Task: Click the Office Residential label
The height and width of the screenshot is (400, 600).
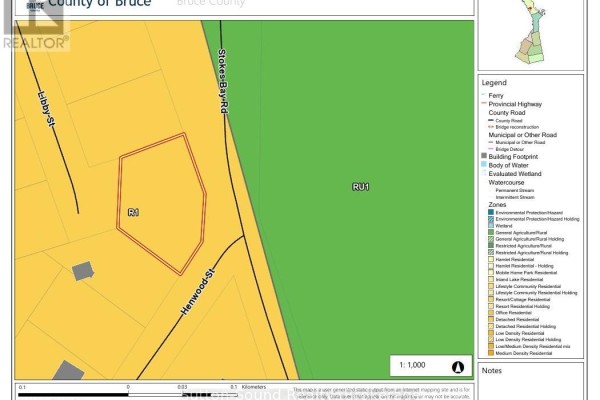Action: click(x=514, y=313)
